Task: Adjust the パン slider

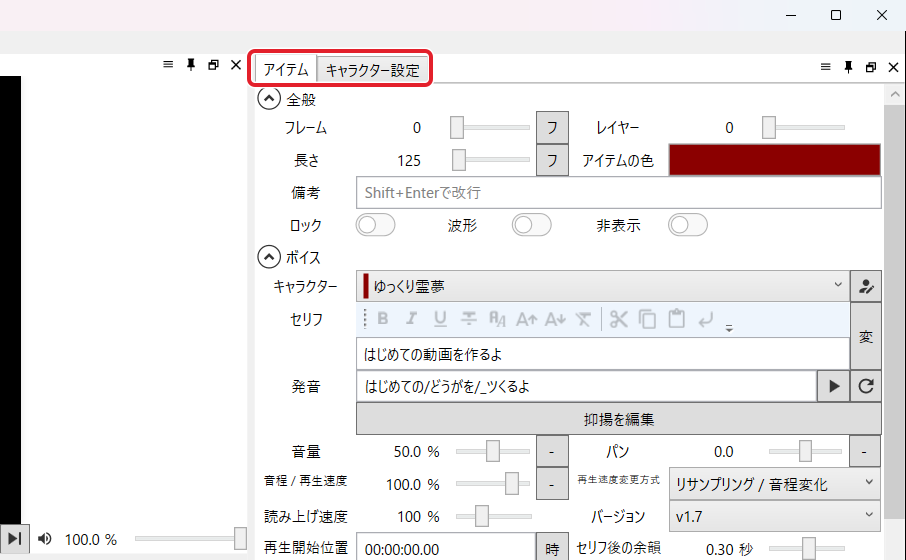Action: 805,451
